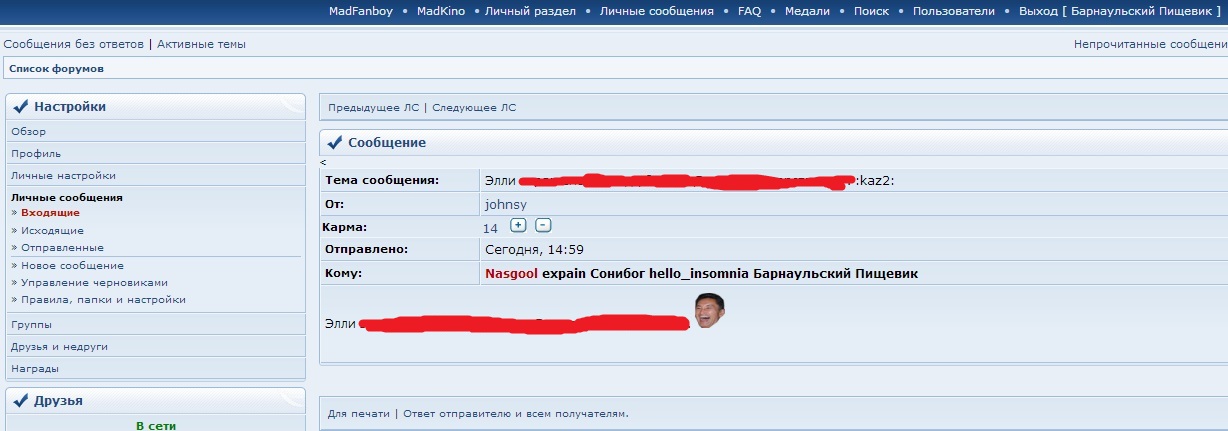The height and width of the screenshot is (431, 1228).
Task: Open the Входящие inbox folder
Action: [x=50, y=213]
